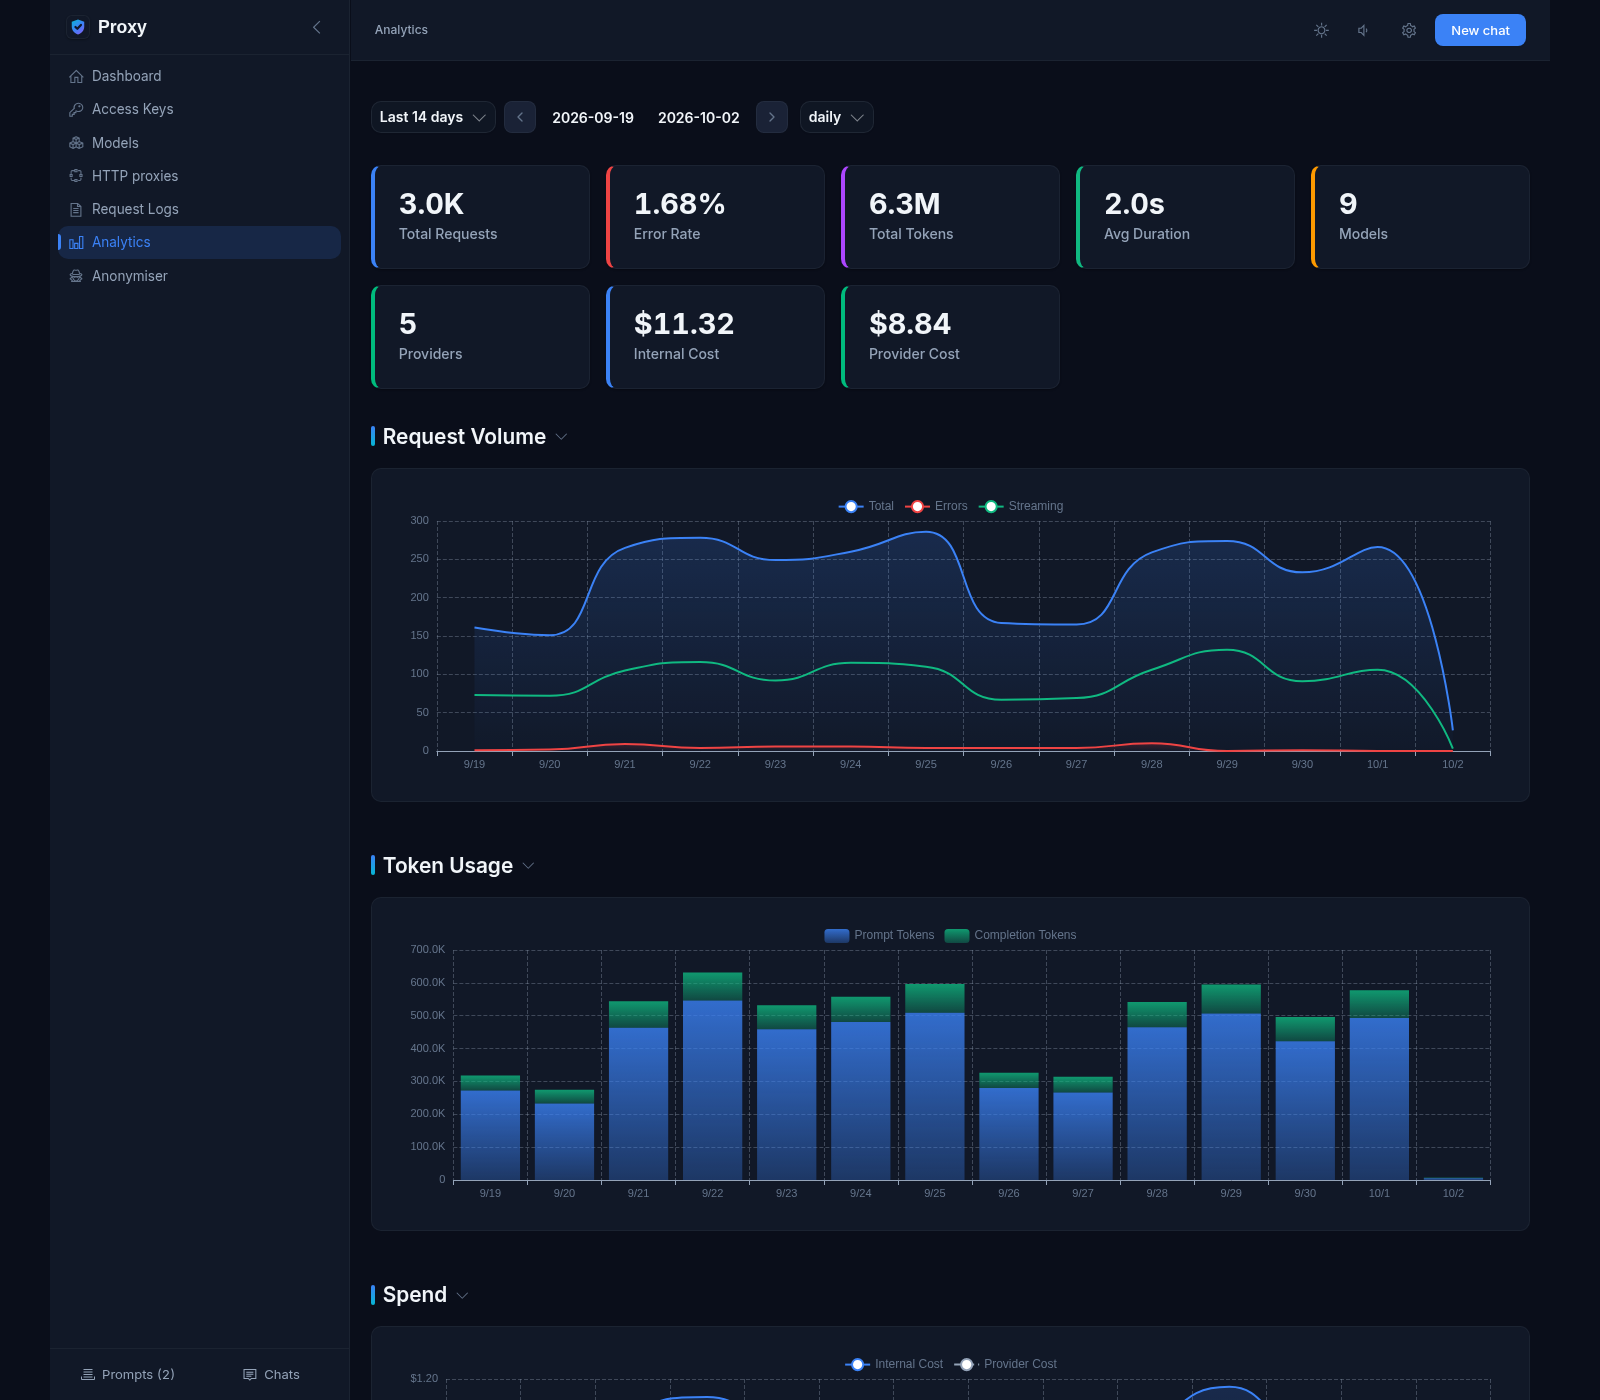Image resolution: width=1600 pixels, height=1400 pixels.
Task: Toggle light theme with sun icon
Action: (x=1321, y=31)
